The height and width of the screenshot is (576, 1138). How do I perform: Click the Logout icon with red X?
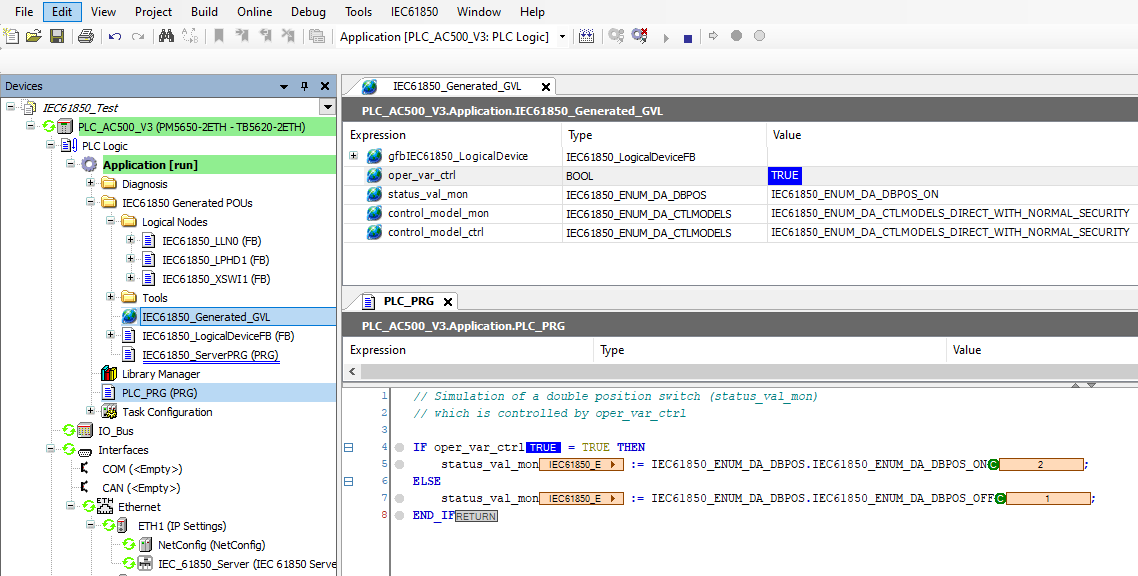639,36
